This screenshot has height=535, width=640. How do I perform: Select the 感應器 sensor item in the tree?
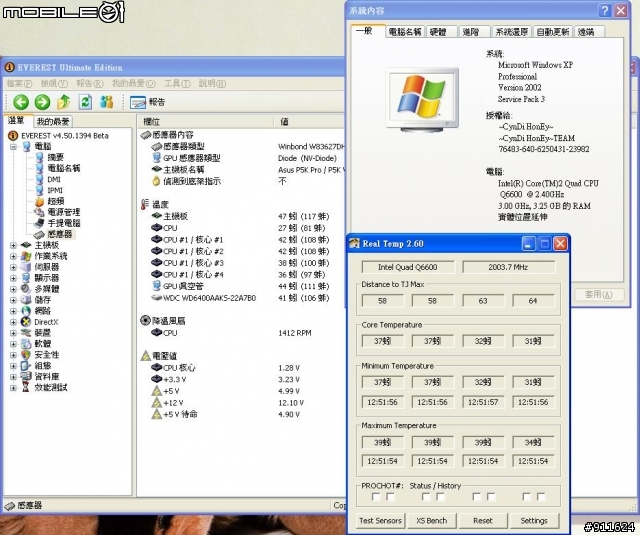pos(60,234)
